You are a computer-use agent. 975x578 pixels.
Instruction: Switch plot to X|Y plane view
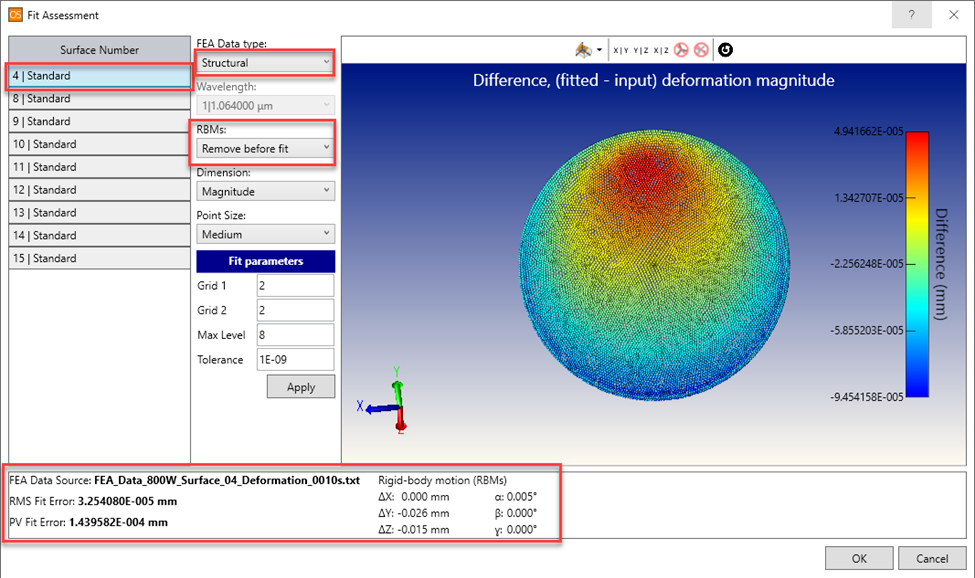click(621, 50)
